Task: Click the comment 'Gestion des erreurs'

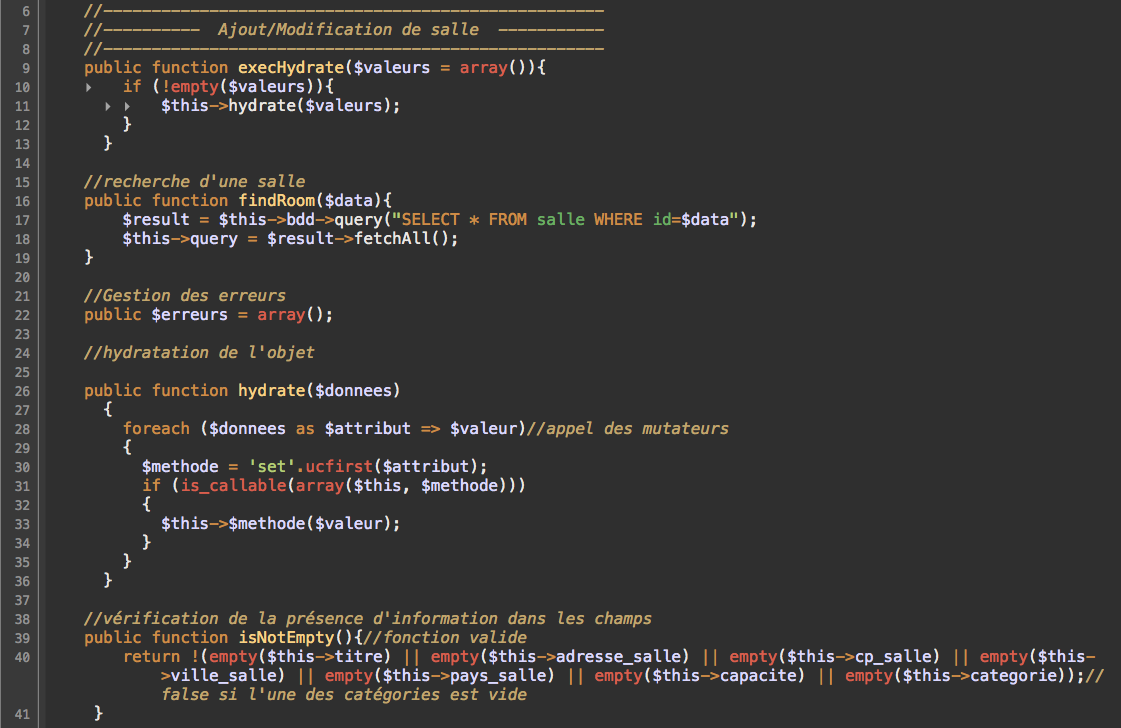Action: tap(184, 296)
